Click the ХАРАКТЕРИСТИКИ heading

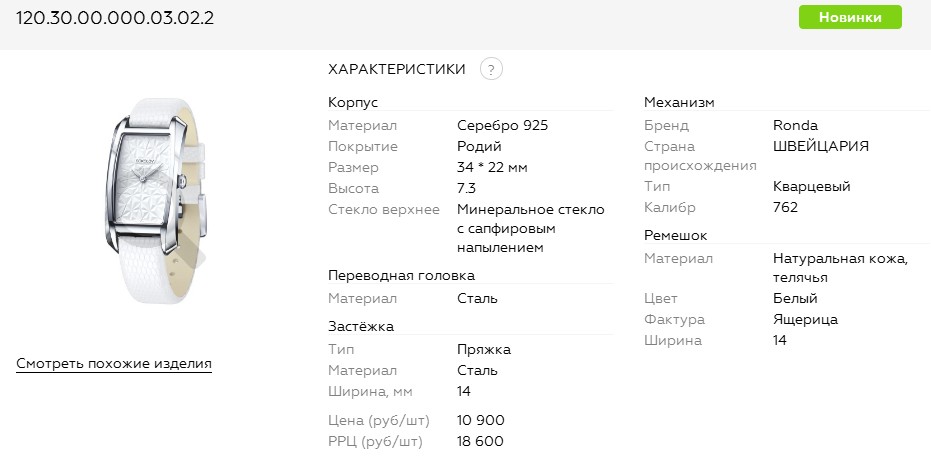(x=397, y=69)
